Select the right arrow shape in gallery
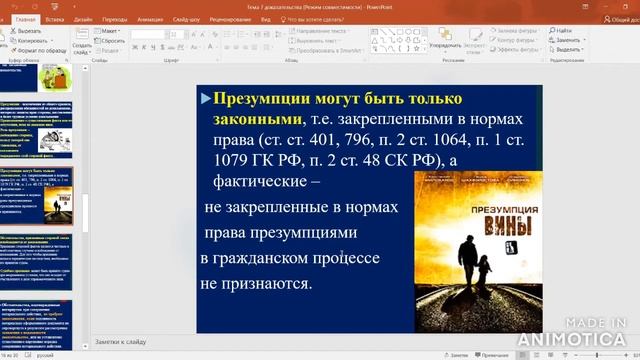Screen dimensions: 640x360 coord(400,40)
